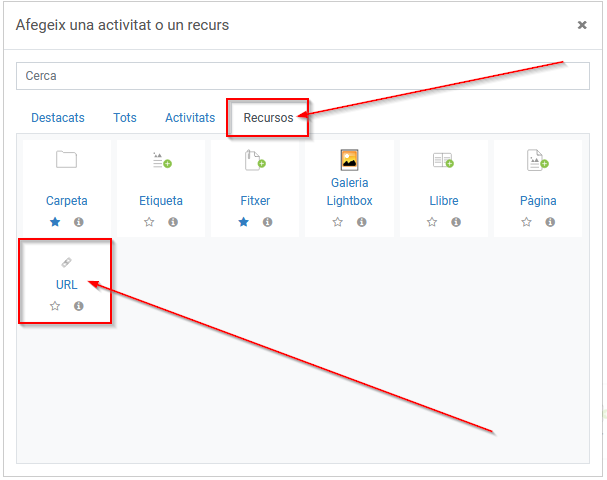Unstar the Carpeta resource
Image resolution: width=607 pixels, height=480 pixels.
(x=55, y=222)
